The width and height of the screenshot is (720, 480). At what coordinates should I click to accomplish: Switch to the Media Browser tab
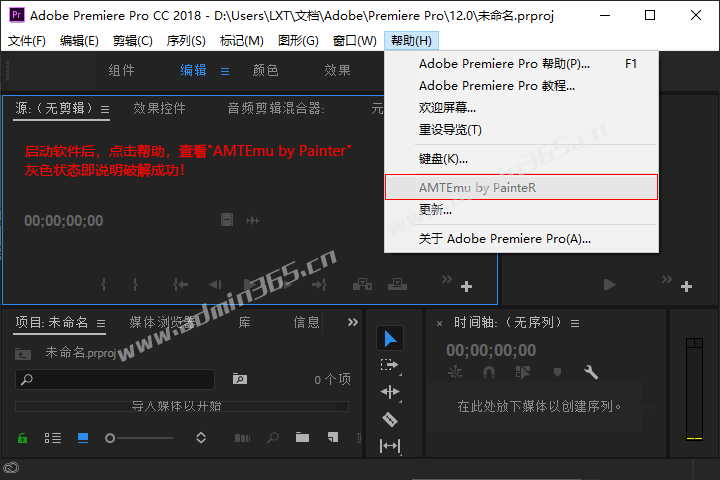pyautogui.click(x=163, y=322)
